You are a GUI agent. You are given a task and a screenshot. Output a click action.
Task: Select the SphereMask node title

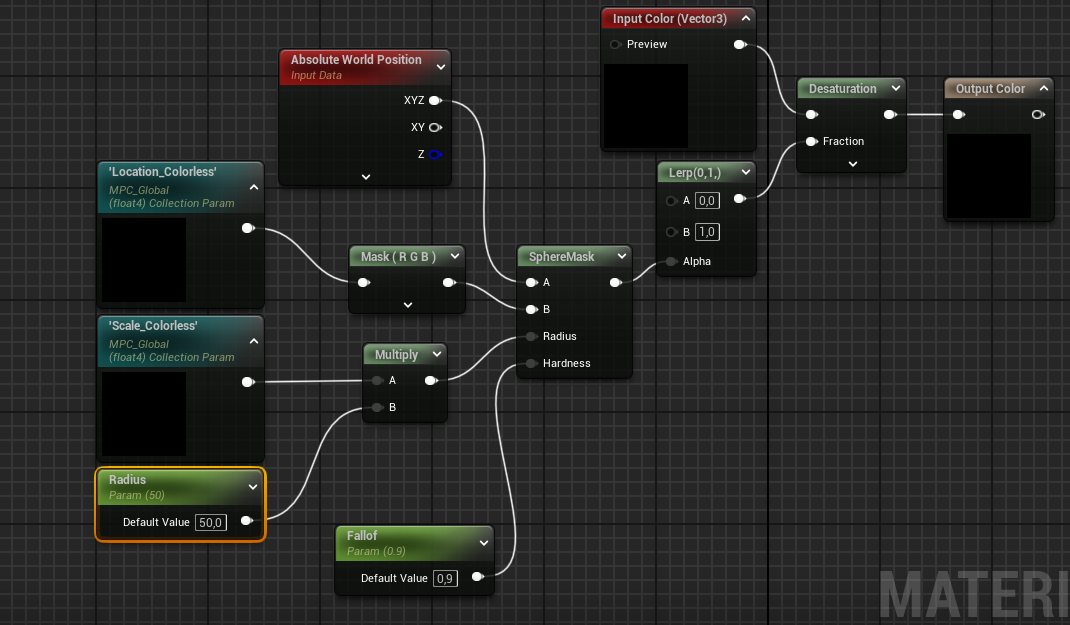(x=562, y=257)
